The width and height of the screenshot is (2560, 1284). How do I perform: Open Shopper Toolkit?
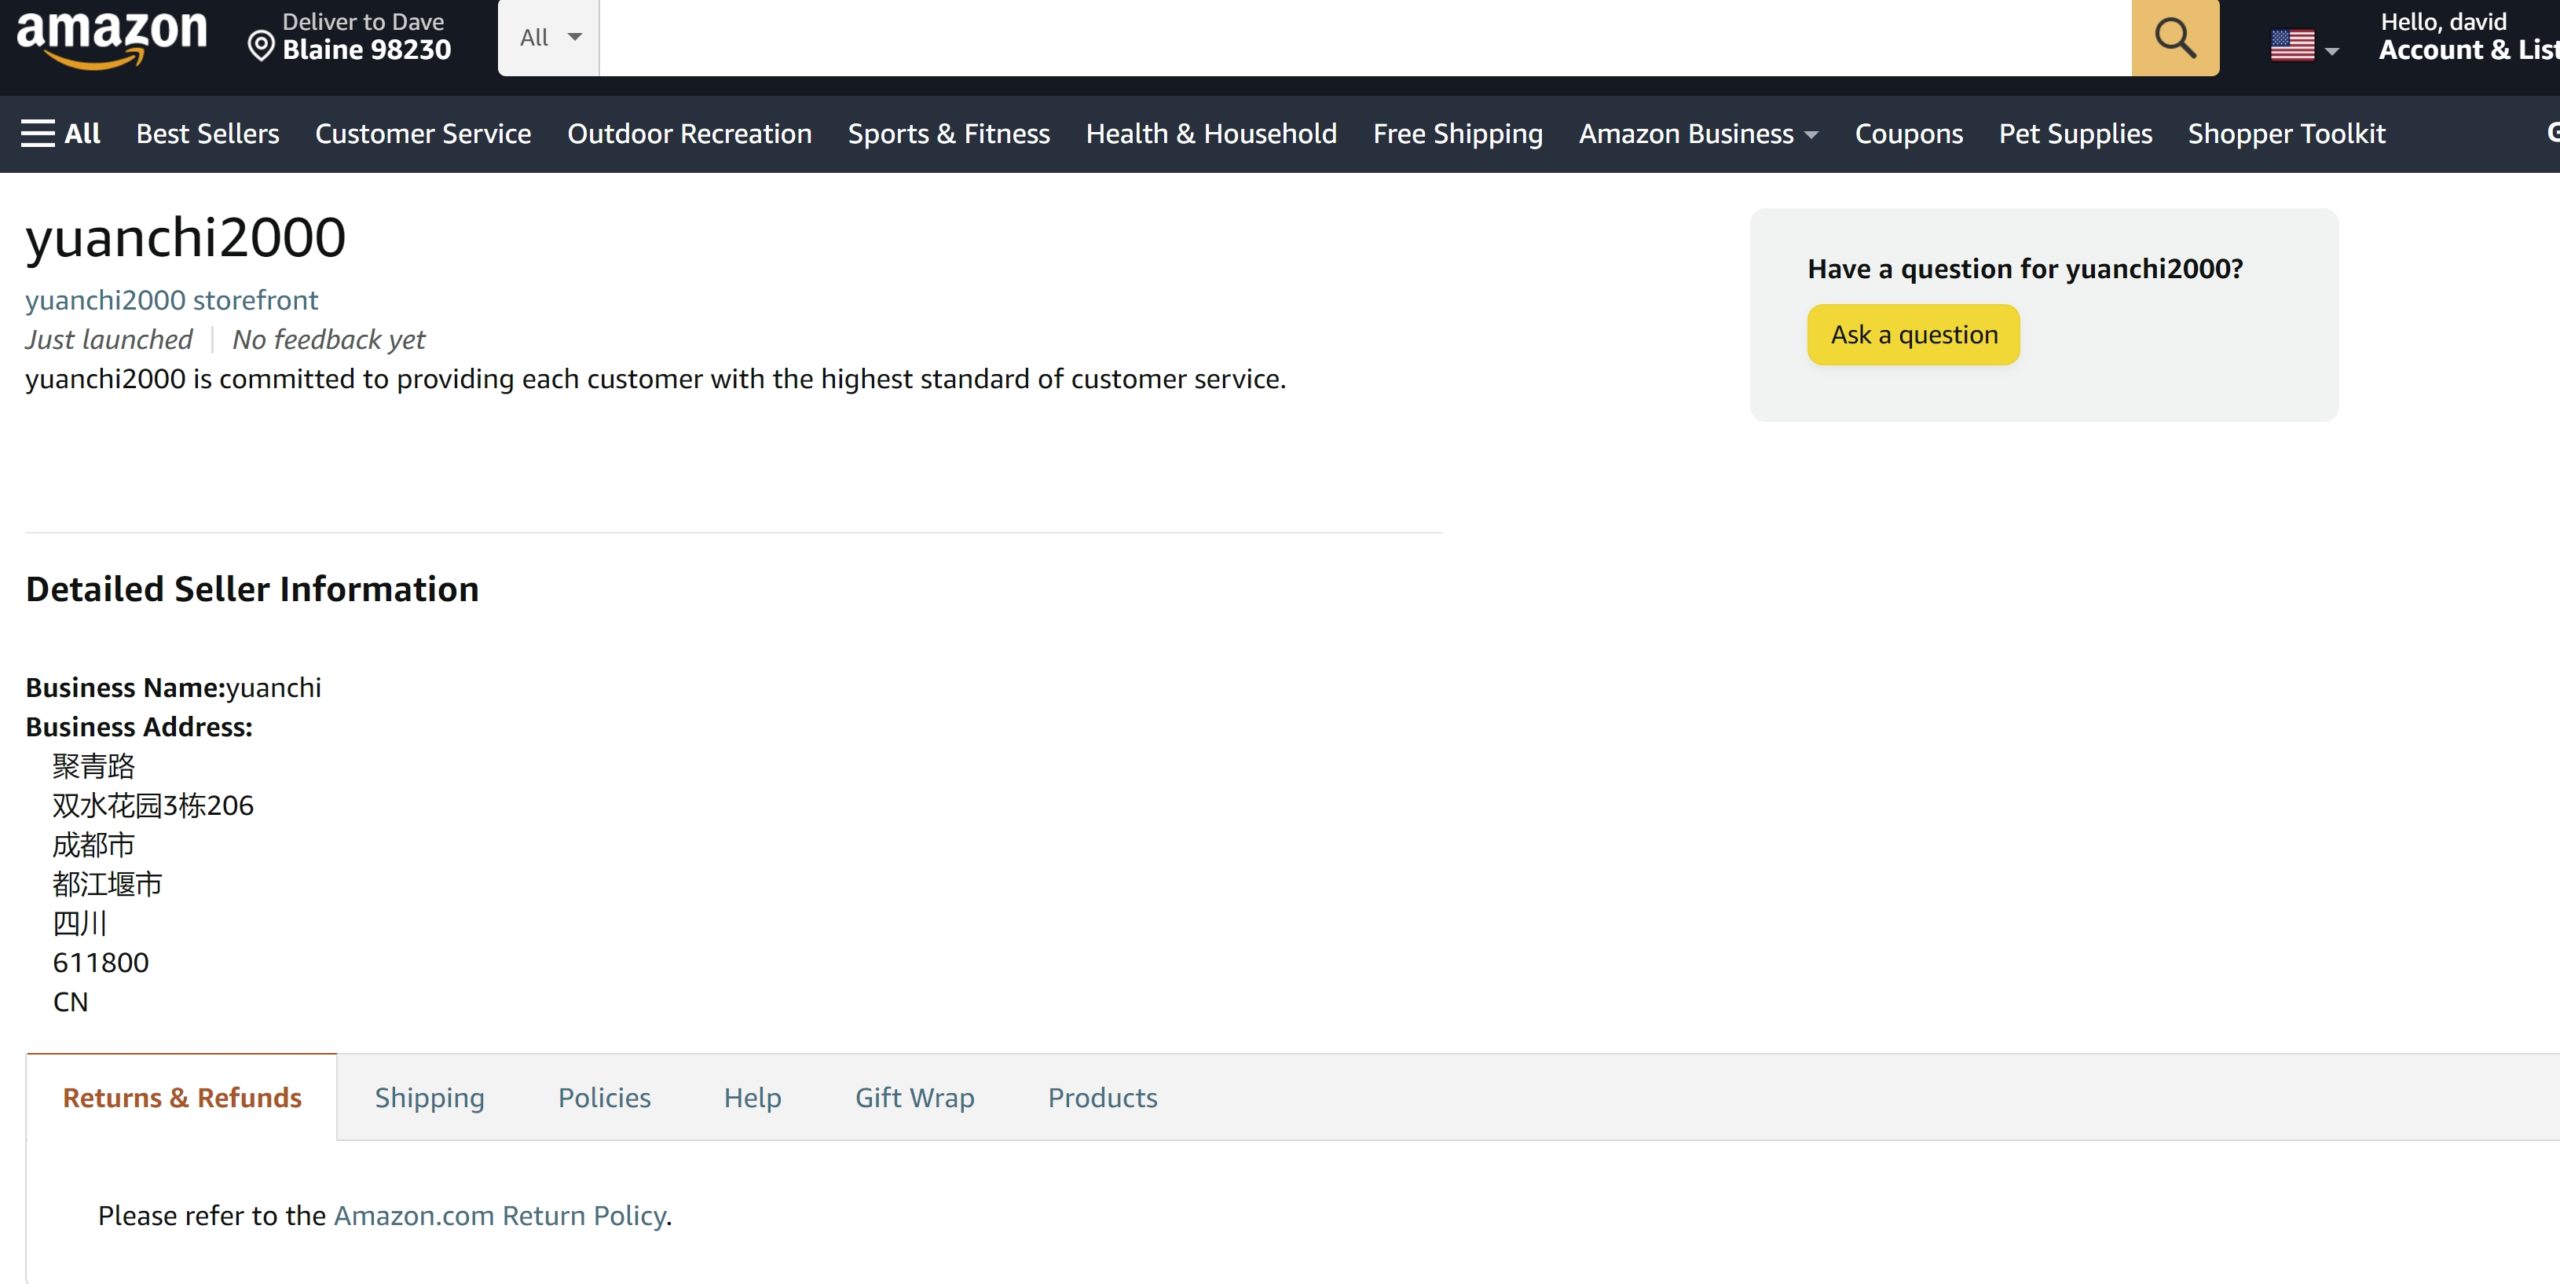[2286, 133]
